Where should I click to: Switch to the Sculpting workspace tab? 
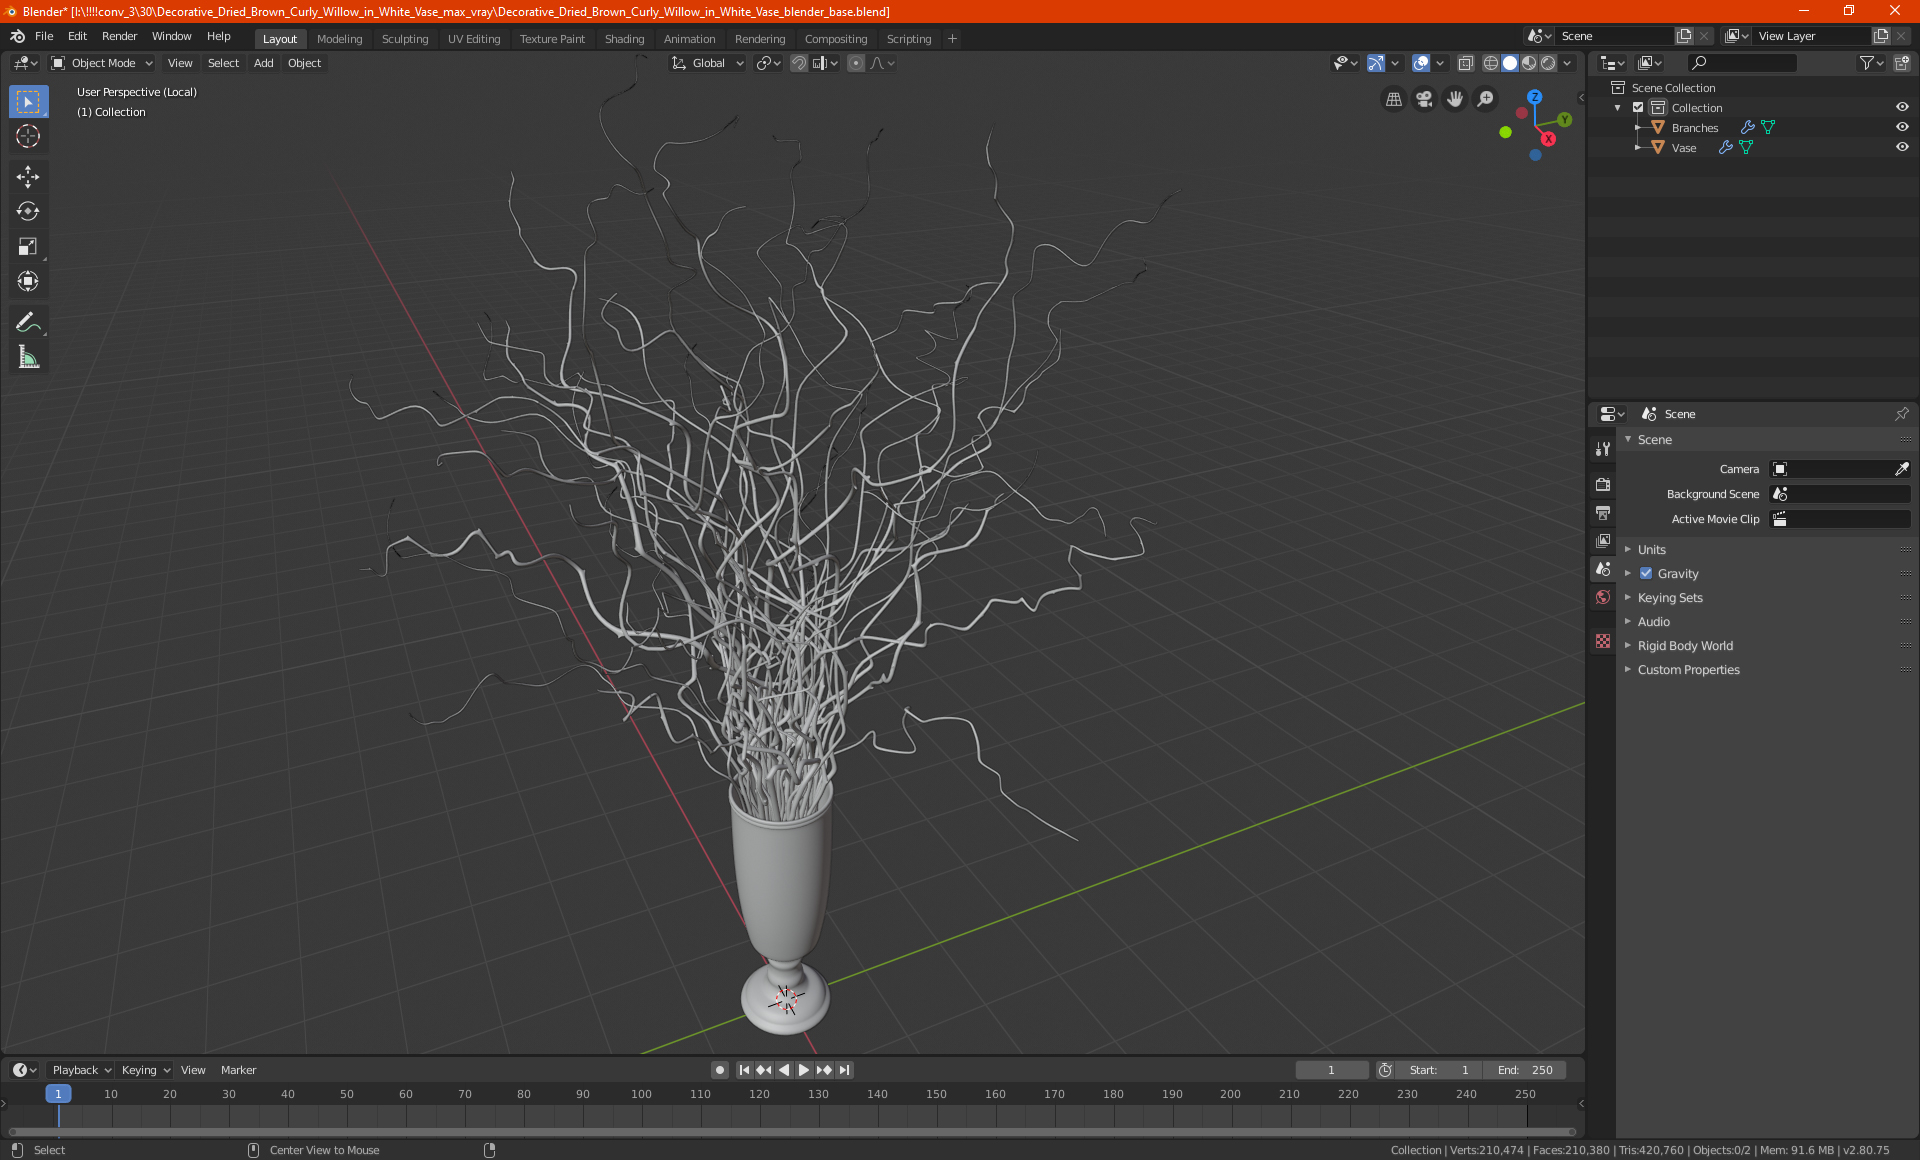[x=404, y=38]
